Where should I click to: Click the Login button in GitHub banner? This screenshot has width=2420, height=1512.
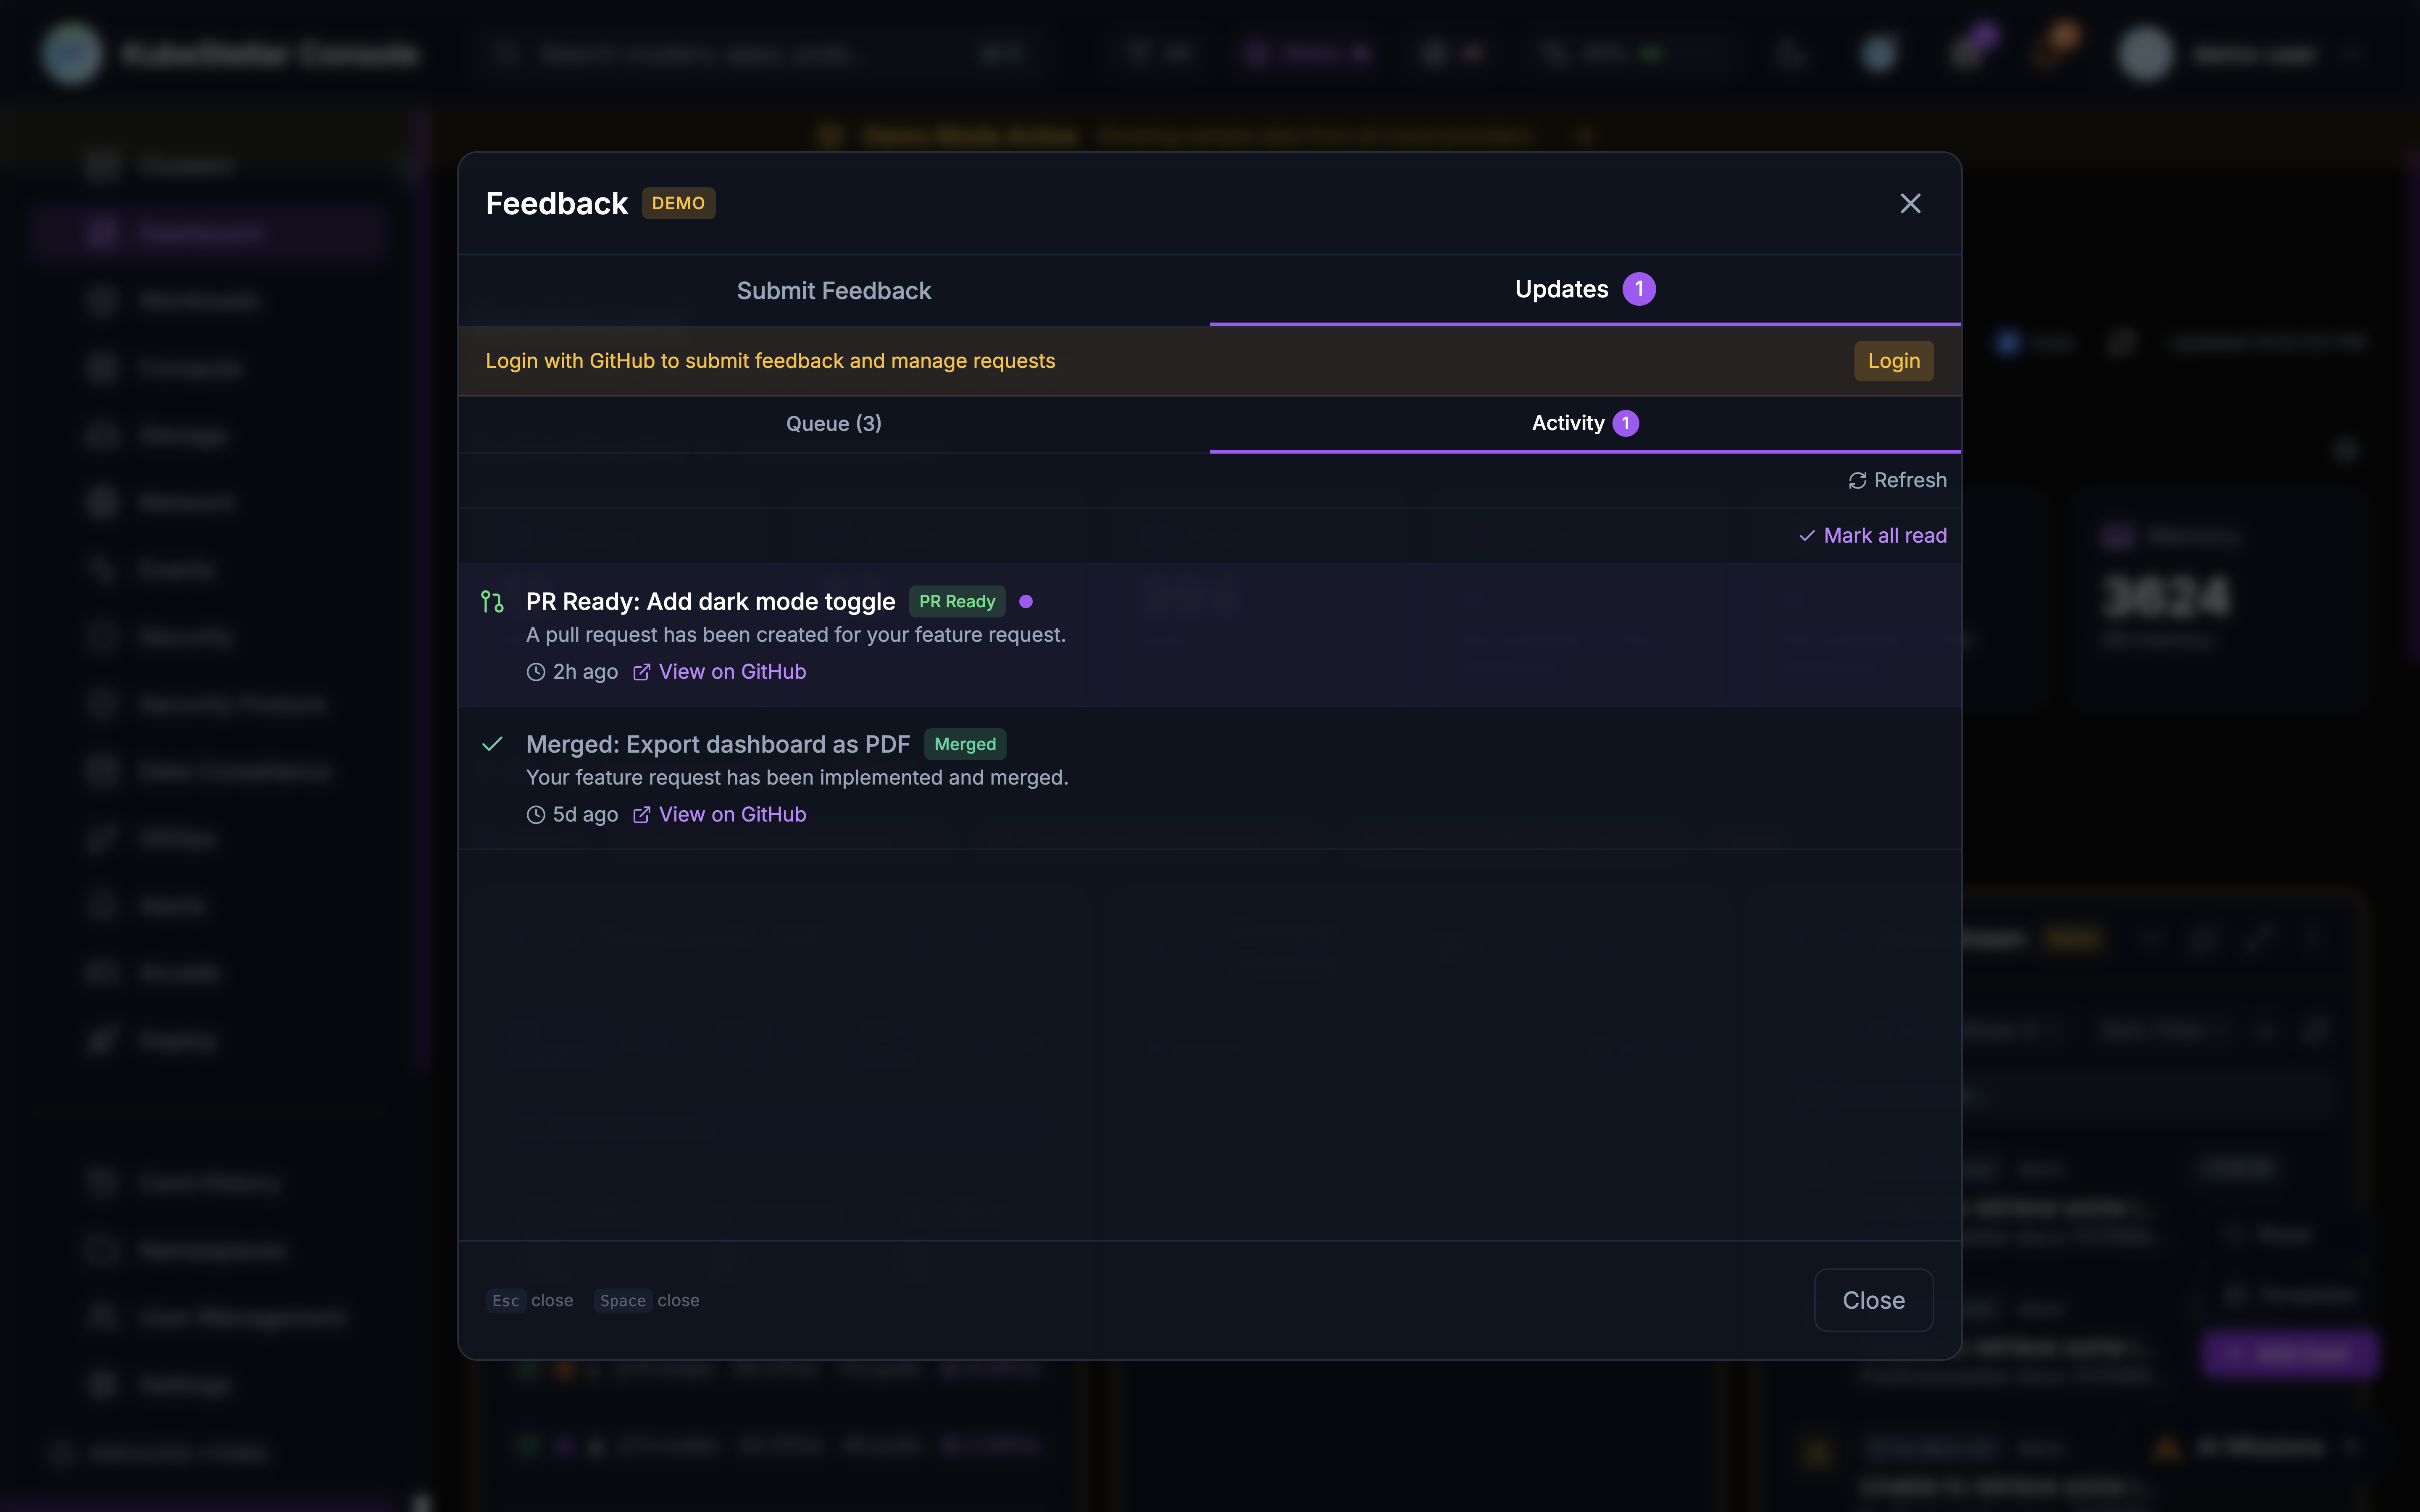click(x=1893, y=361)
